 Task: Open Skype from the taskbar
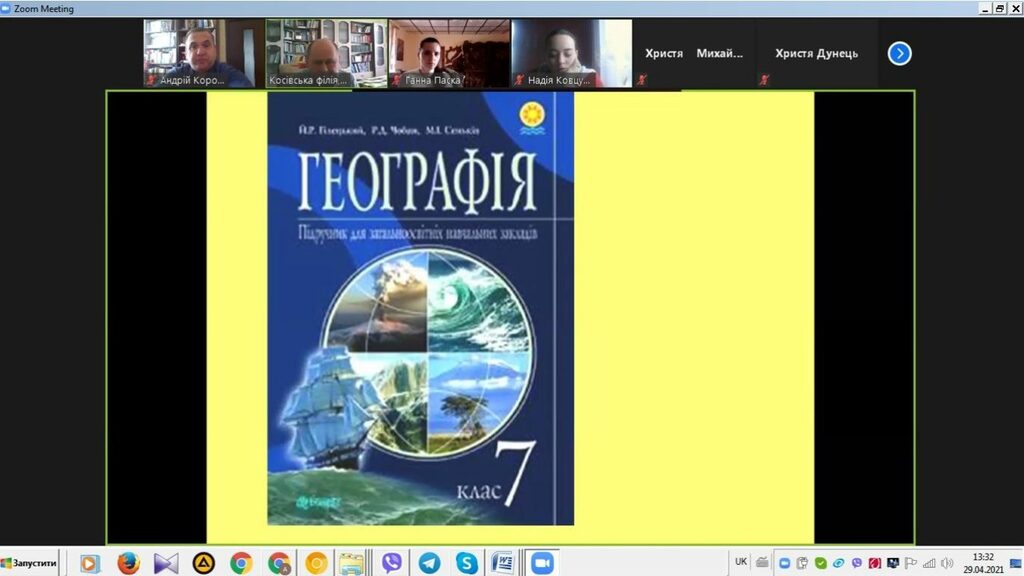click(x=466, y=563)
